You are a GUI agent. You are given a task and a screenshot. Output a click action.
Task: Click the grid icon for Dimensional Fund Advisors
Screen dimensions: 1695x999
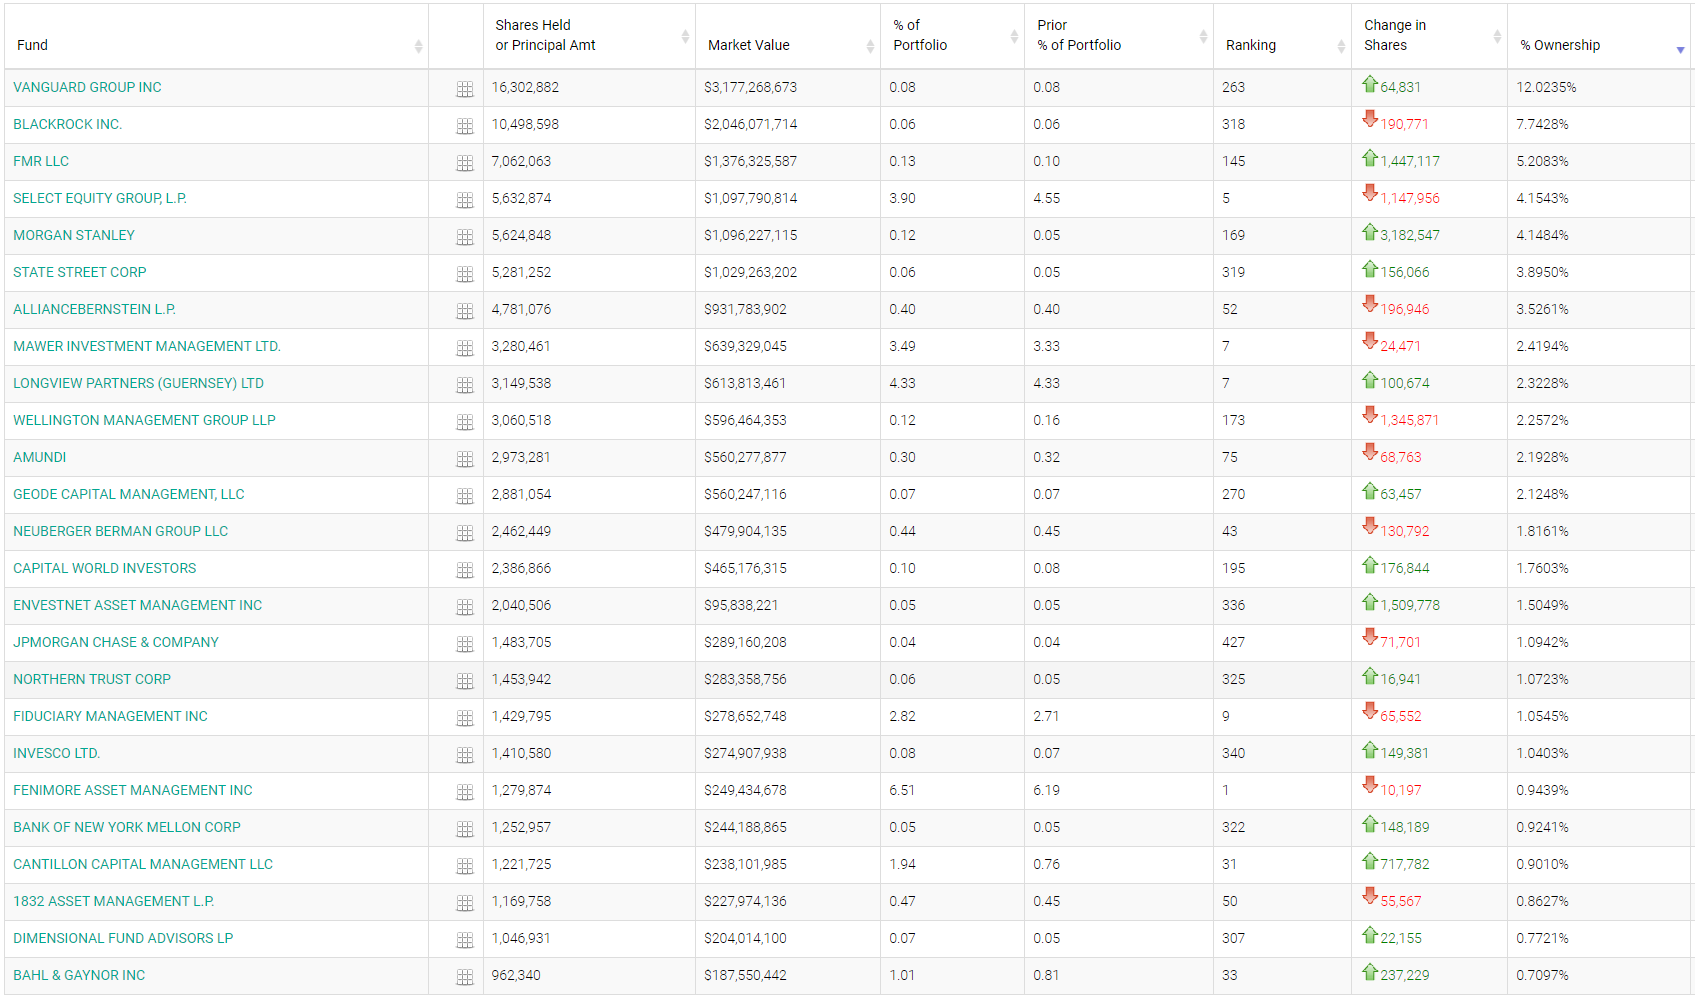point(465,940)
